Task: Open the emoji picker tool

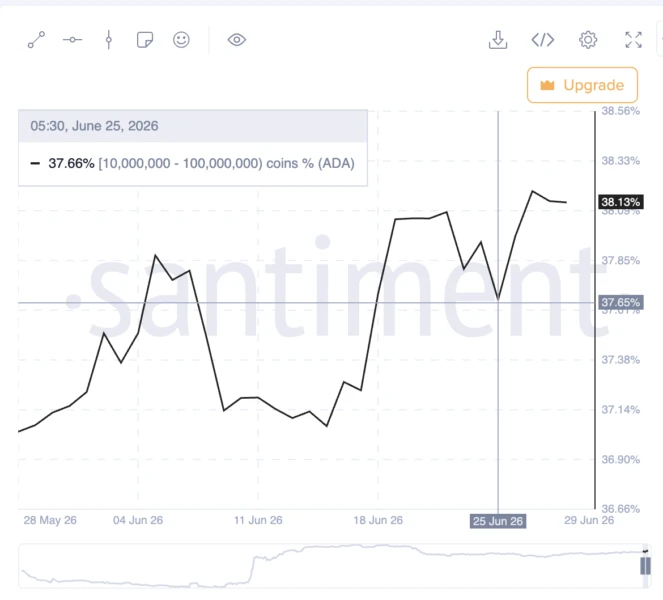Action: click(181, 40)
